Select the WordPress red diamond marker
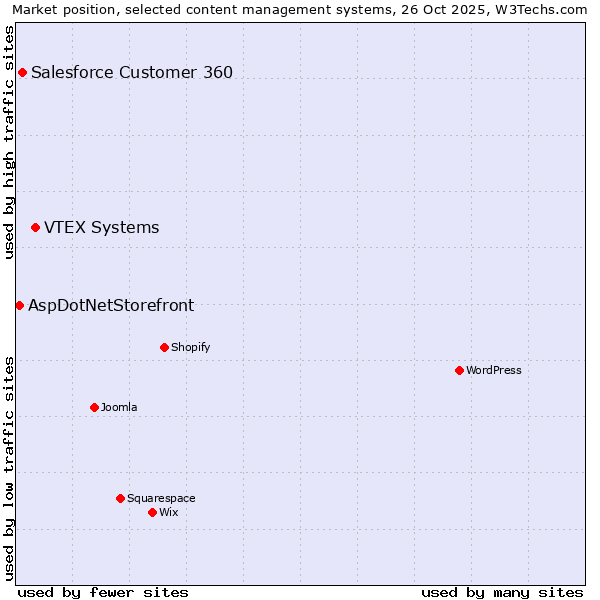The height and width of the screenshot is (600, 600). (x=459, y=370)
